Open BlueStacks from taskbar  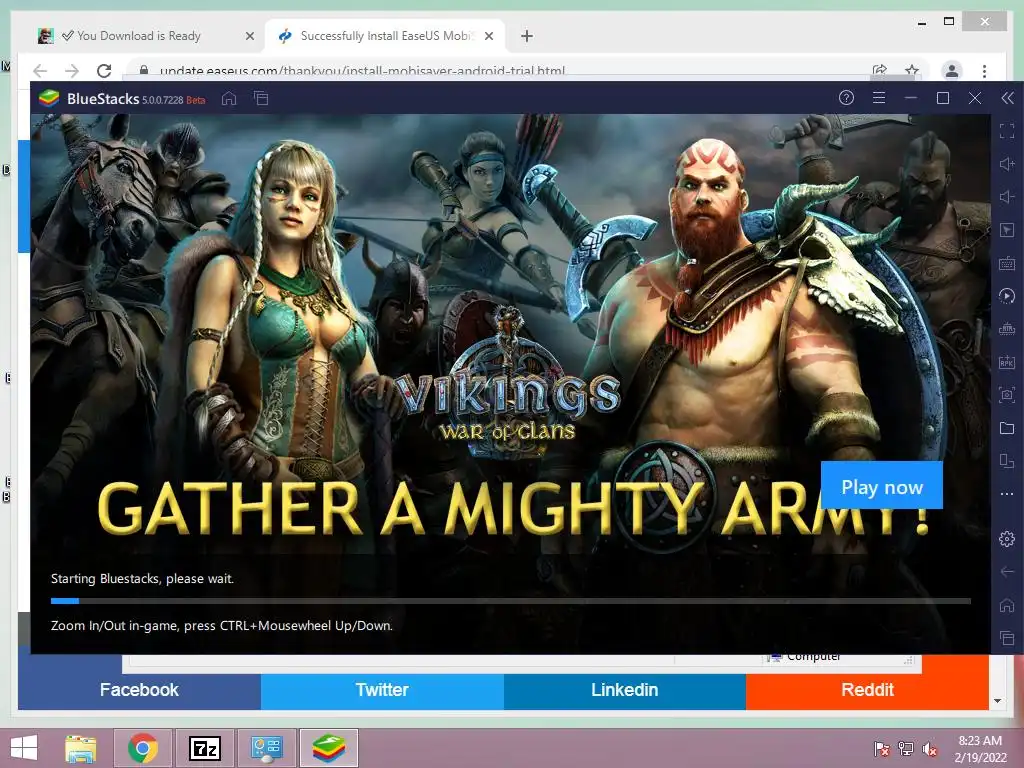click(328, 748)
